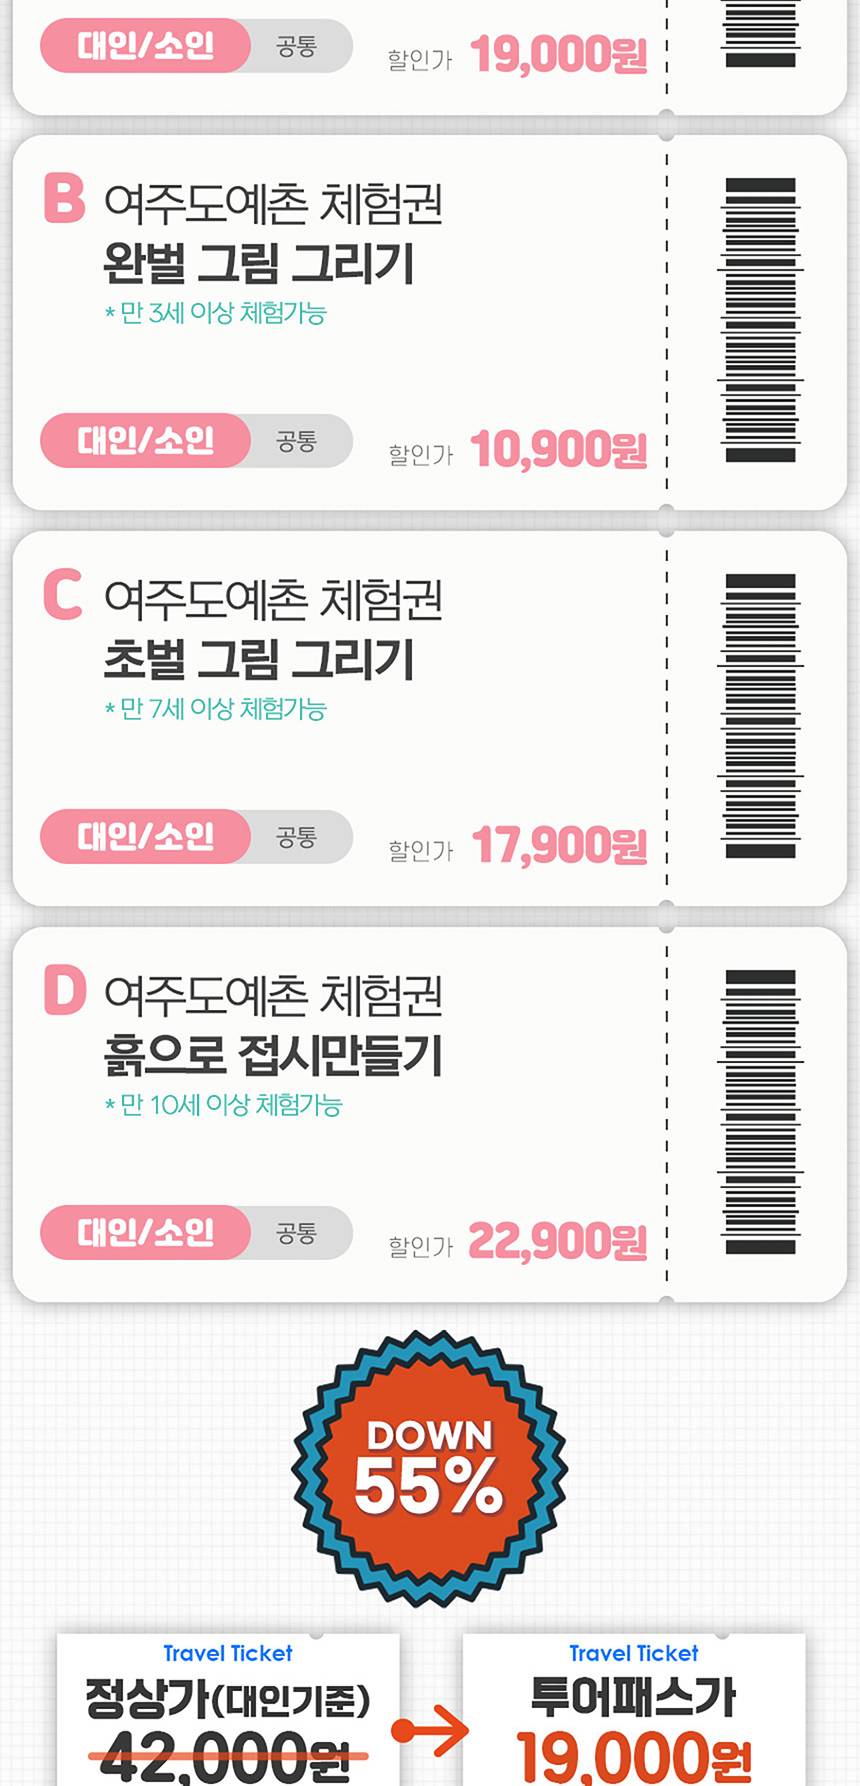Click 공통 label on the 10,900원 ticket

297,441
